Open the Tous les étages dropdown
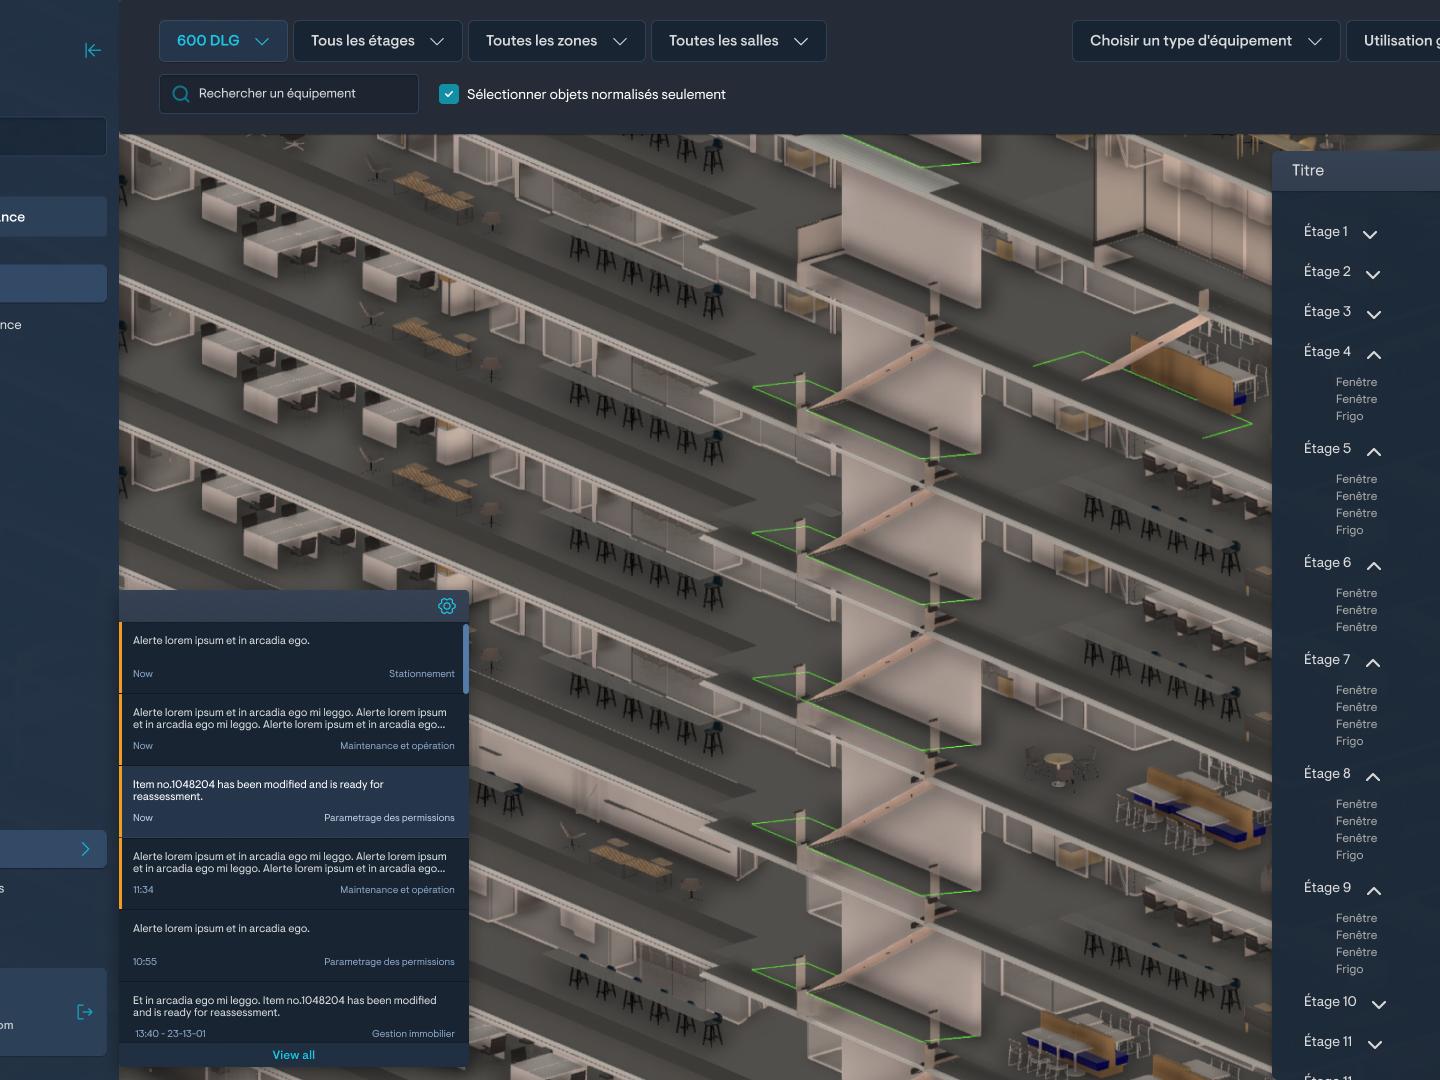Image resolution: width=1440 pixels, height=1080 pixels. point(378,41)
